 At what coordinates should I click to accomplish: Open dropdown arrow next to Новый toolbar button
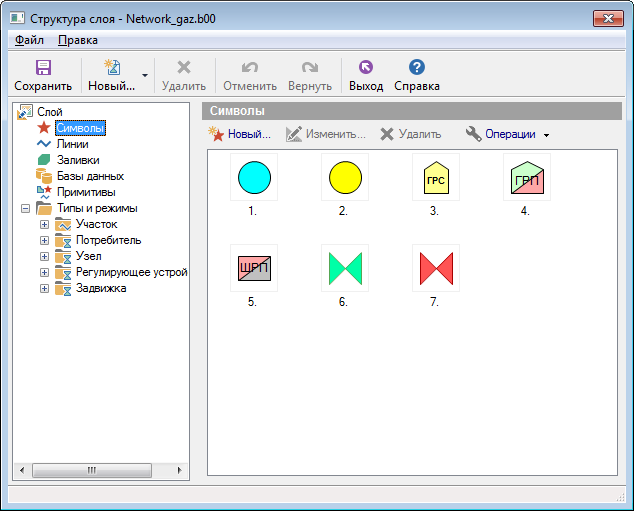coord(145,76)
